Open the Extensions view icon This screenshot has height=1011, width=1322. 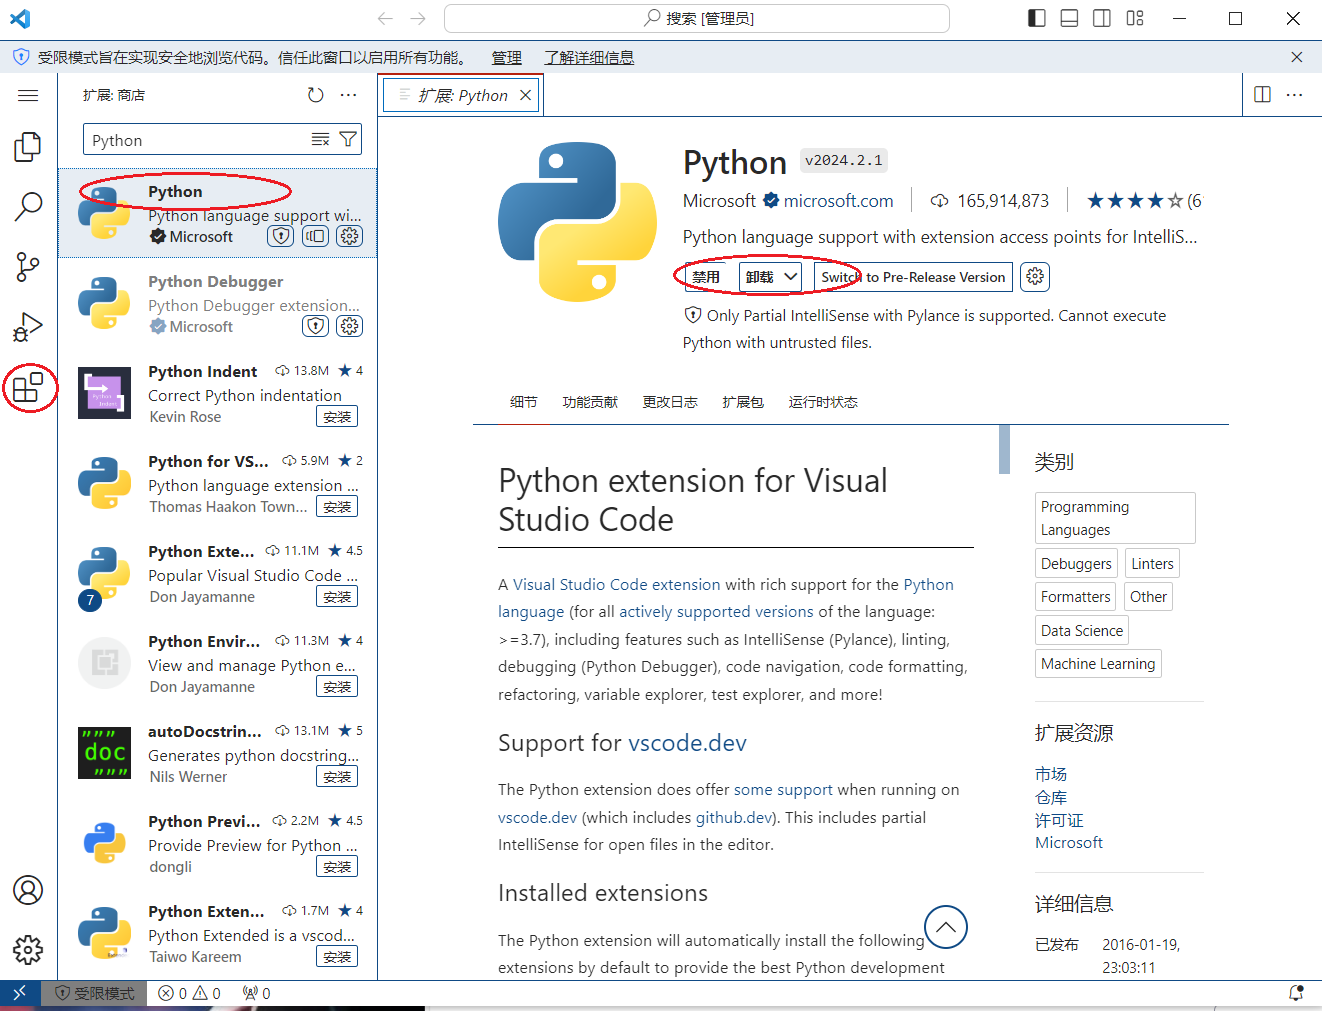click(x=28, y=387)
